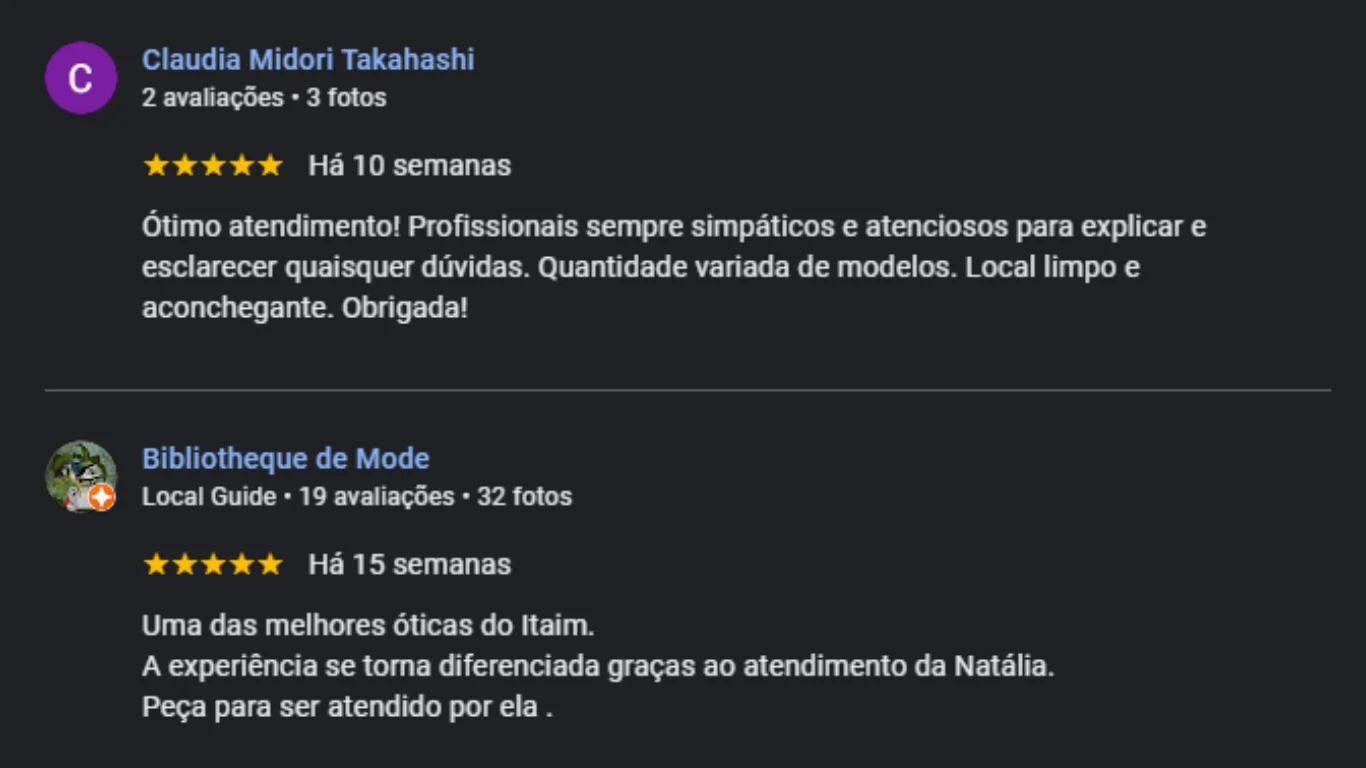Select fifth star of Bibliotheque de Mode's rating
Viewport: 1366px width, 768px height.
(x=270, y=565)
